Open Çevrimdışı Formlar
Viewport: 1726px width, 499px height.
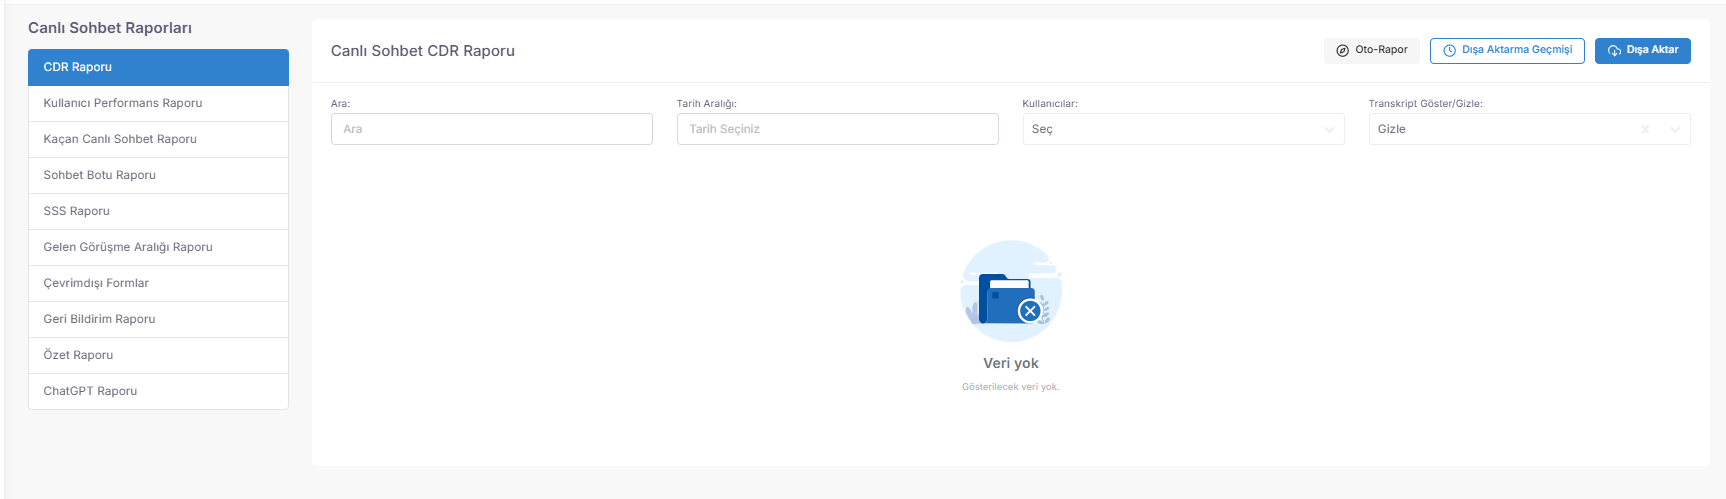(158, 283)
